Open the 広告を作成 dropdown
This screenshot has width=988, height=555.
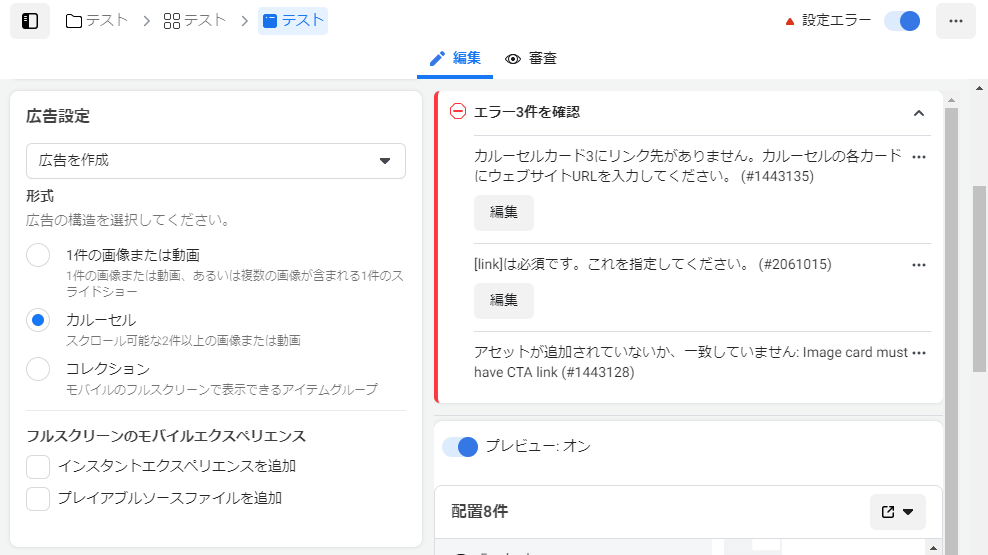tap(215, 161)
